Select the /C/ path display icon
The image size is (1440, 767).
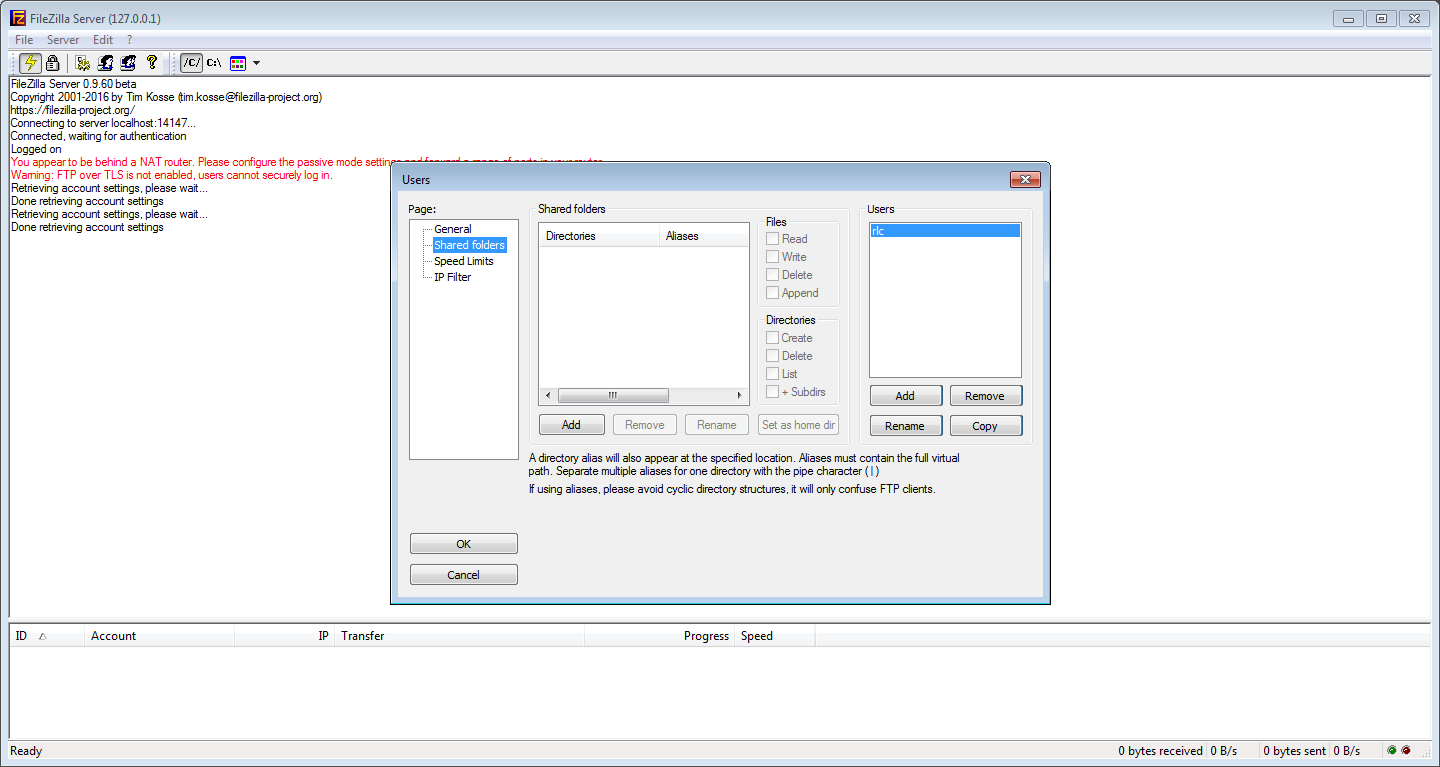(x=191, y=62)
